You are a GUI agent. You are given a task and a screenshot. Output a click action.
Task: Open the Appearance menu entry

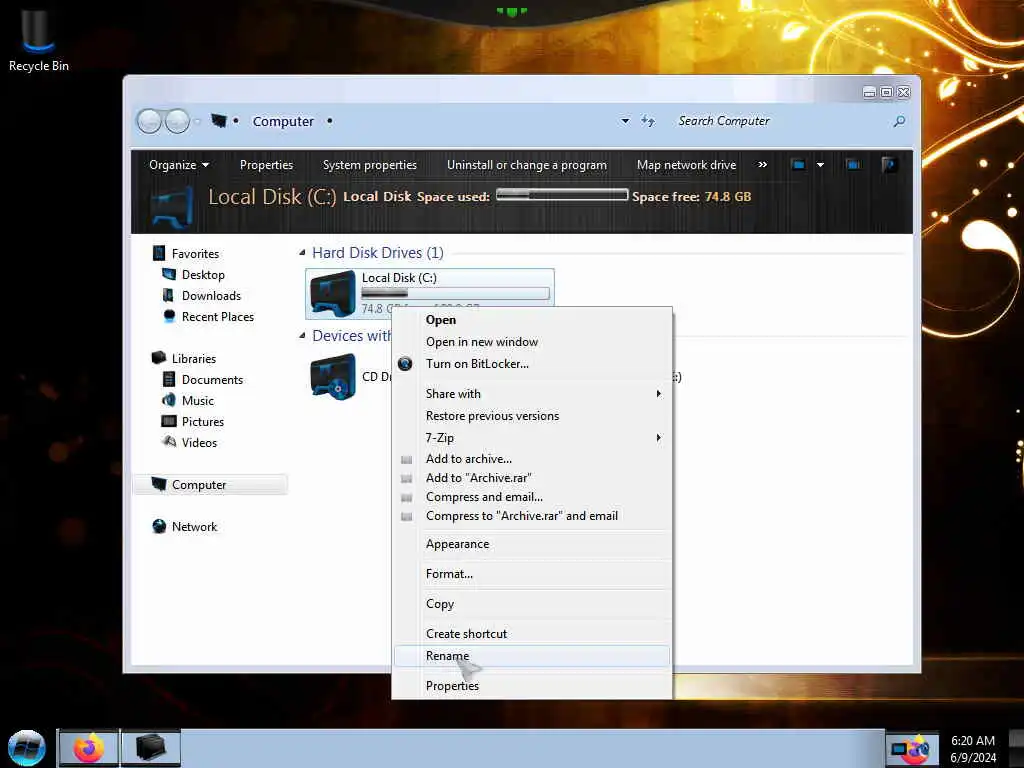(532, 544)
